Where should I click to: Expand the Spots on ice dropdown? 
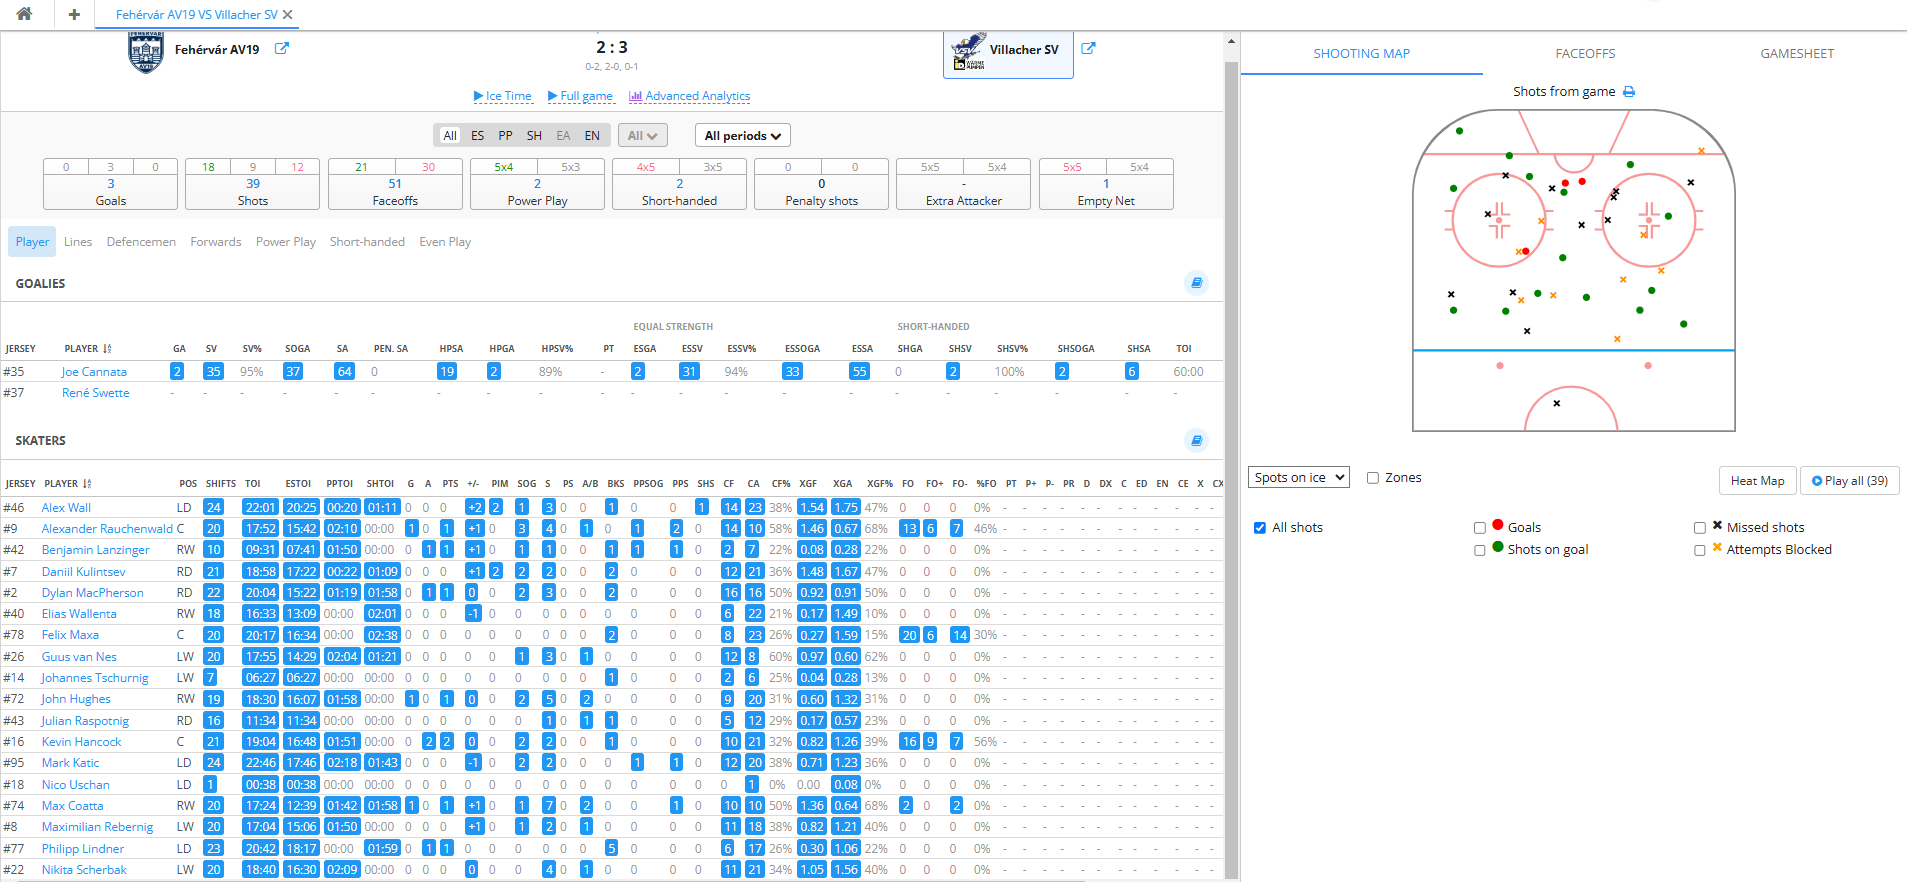tap(1298, 478)
